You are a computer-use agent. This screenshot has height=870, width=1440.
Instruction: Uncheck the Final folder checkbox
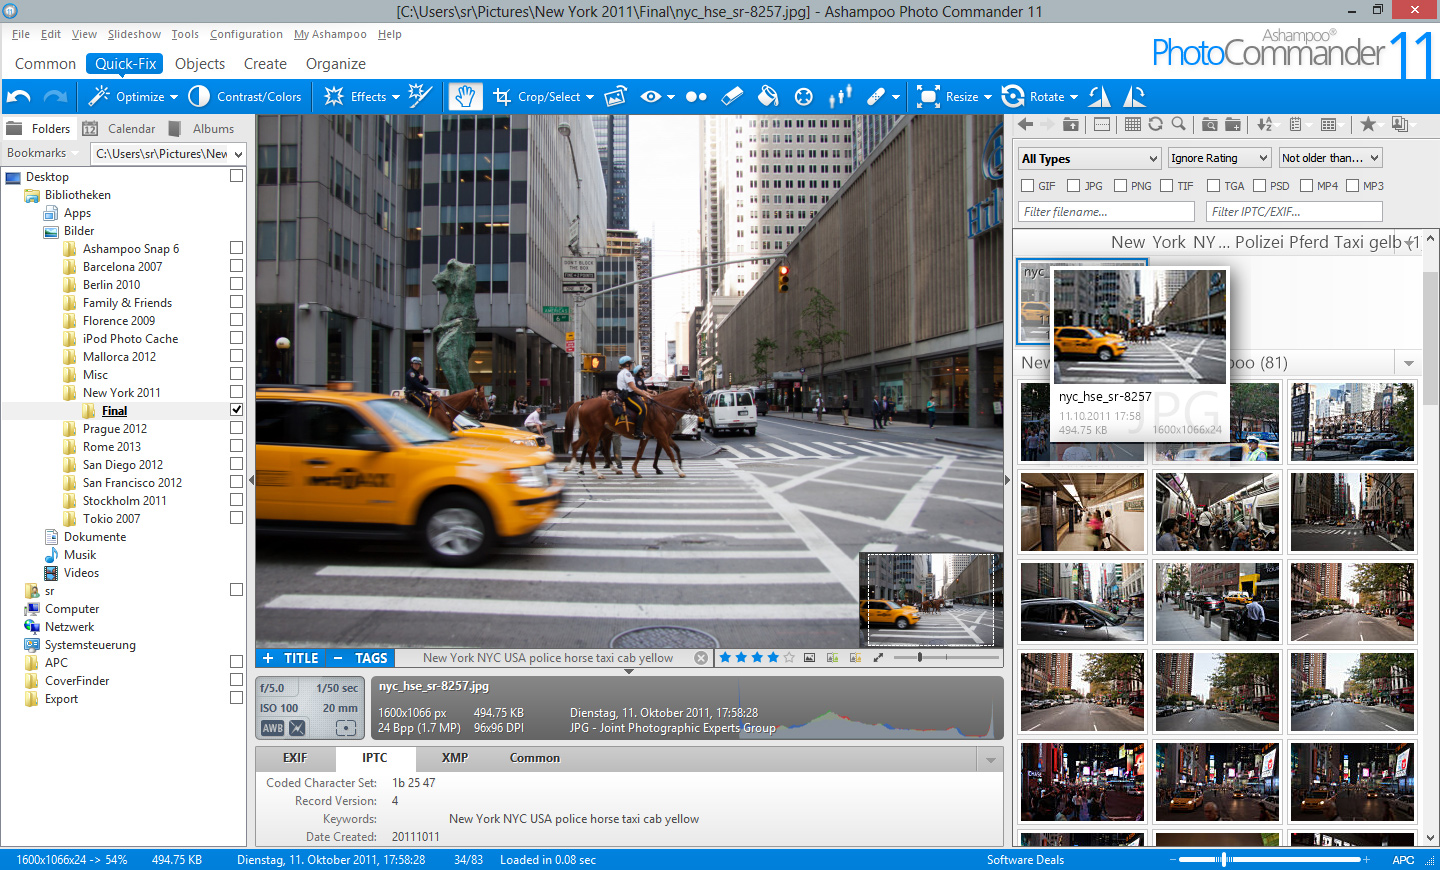point(236,410)
